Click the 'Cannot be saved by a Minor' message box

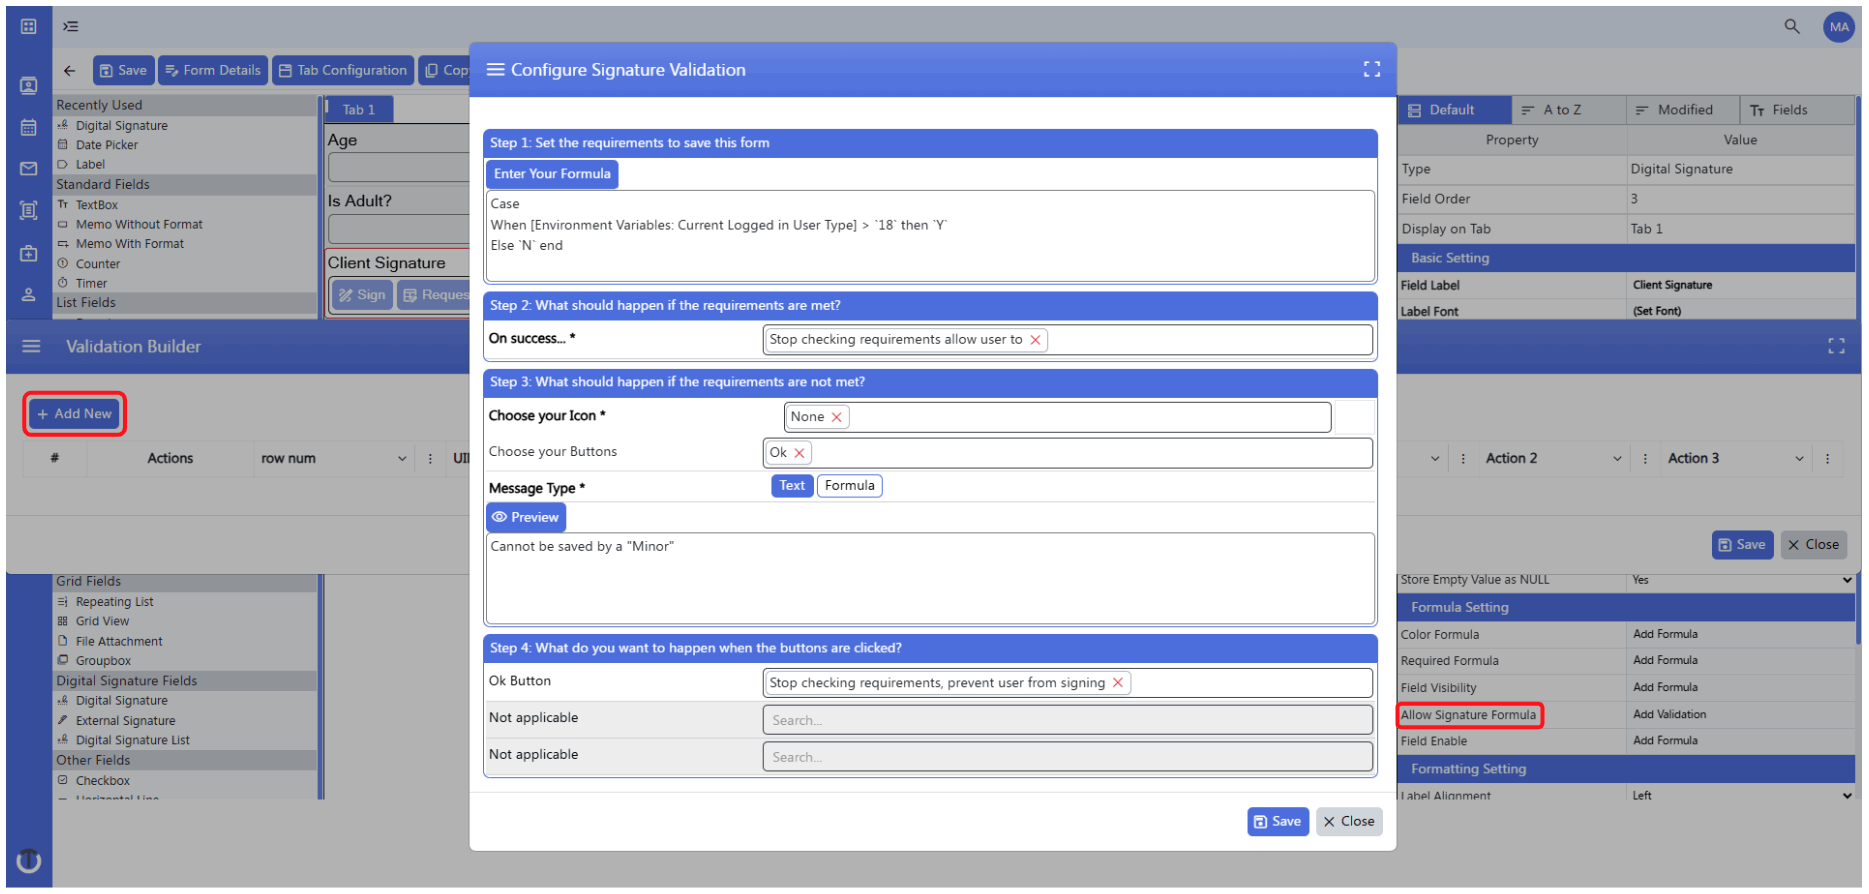pos(930,579)
